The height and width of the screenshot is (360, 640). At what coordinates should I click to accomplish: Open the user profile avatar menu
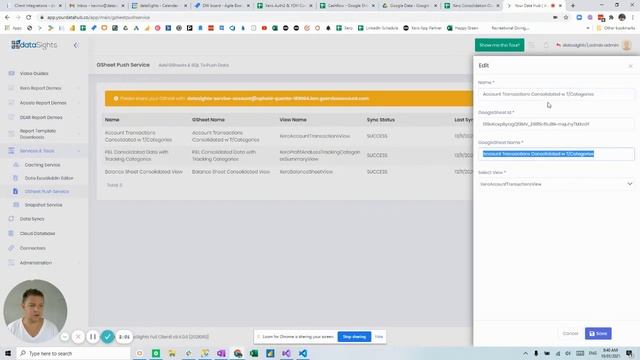coord(627,45)
